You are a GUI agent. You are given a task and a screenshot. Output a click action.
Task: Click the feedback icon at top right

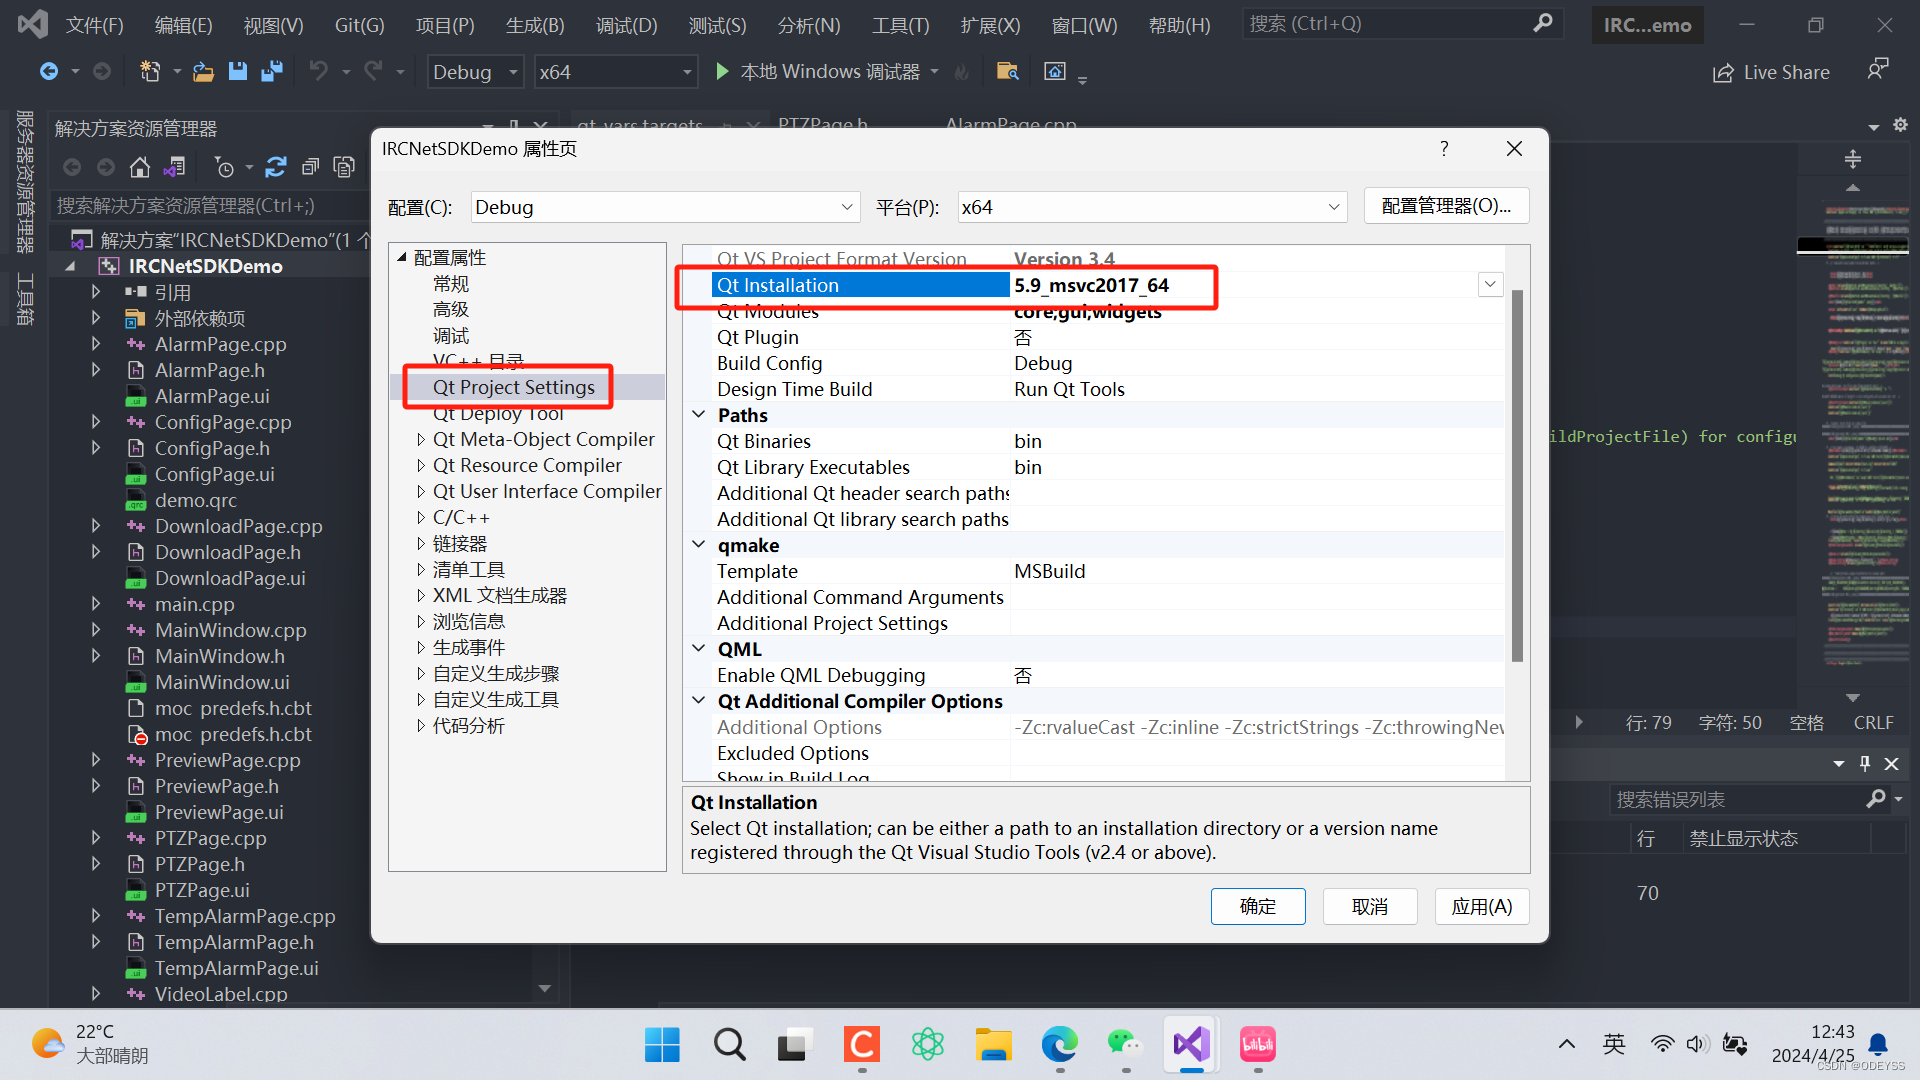pos(1878,69)
